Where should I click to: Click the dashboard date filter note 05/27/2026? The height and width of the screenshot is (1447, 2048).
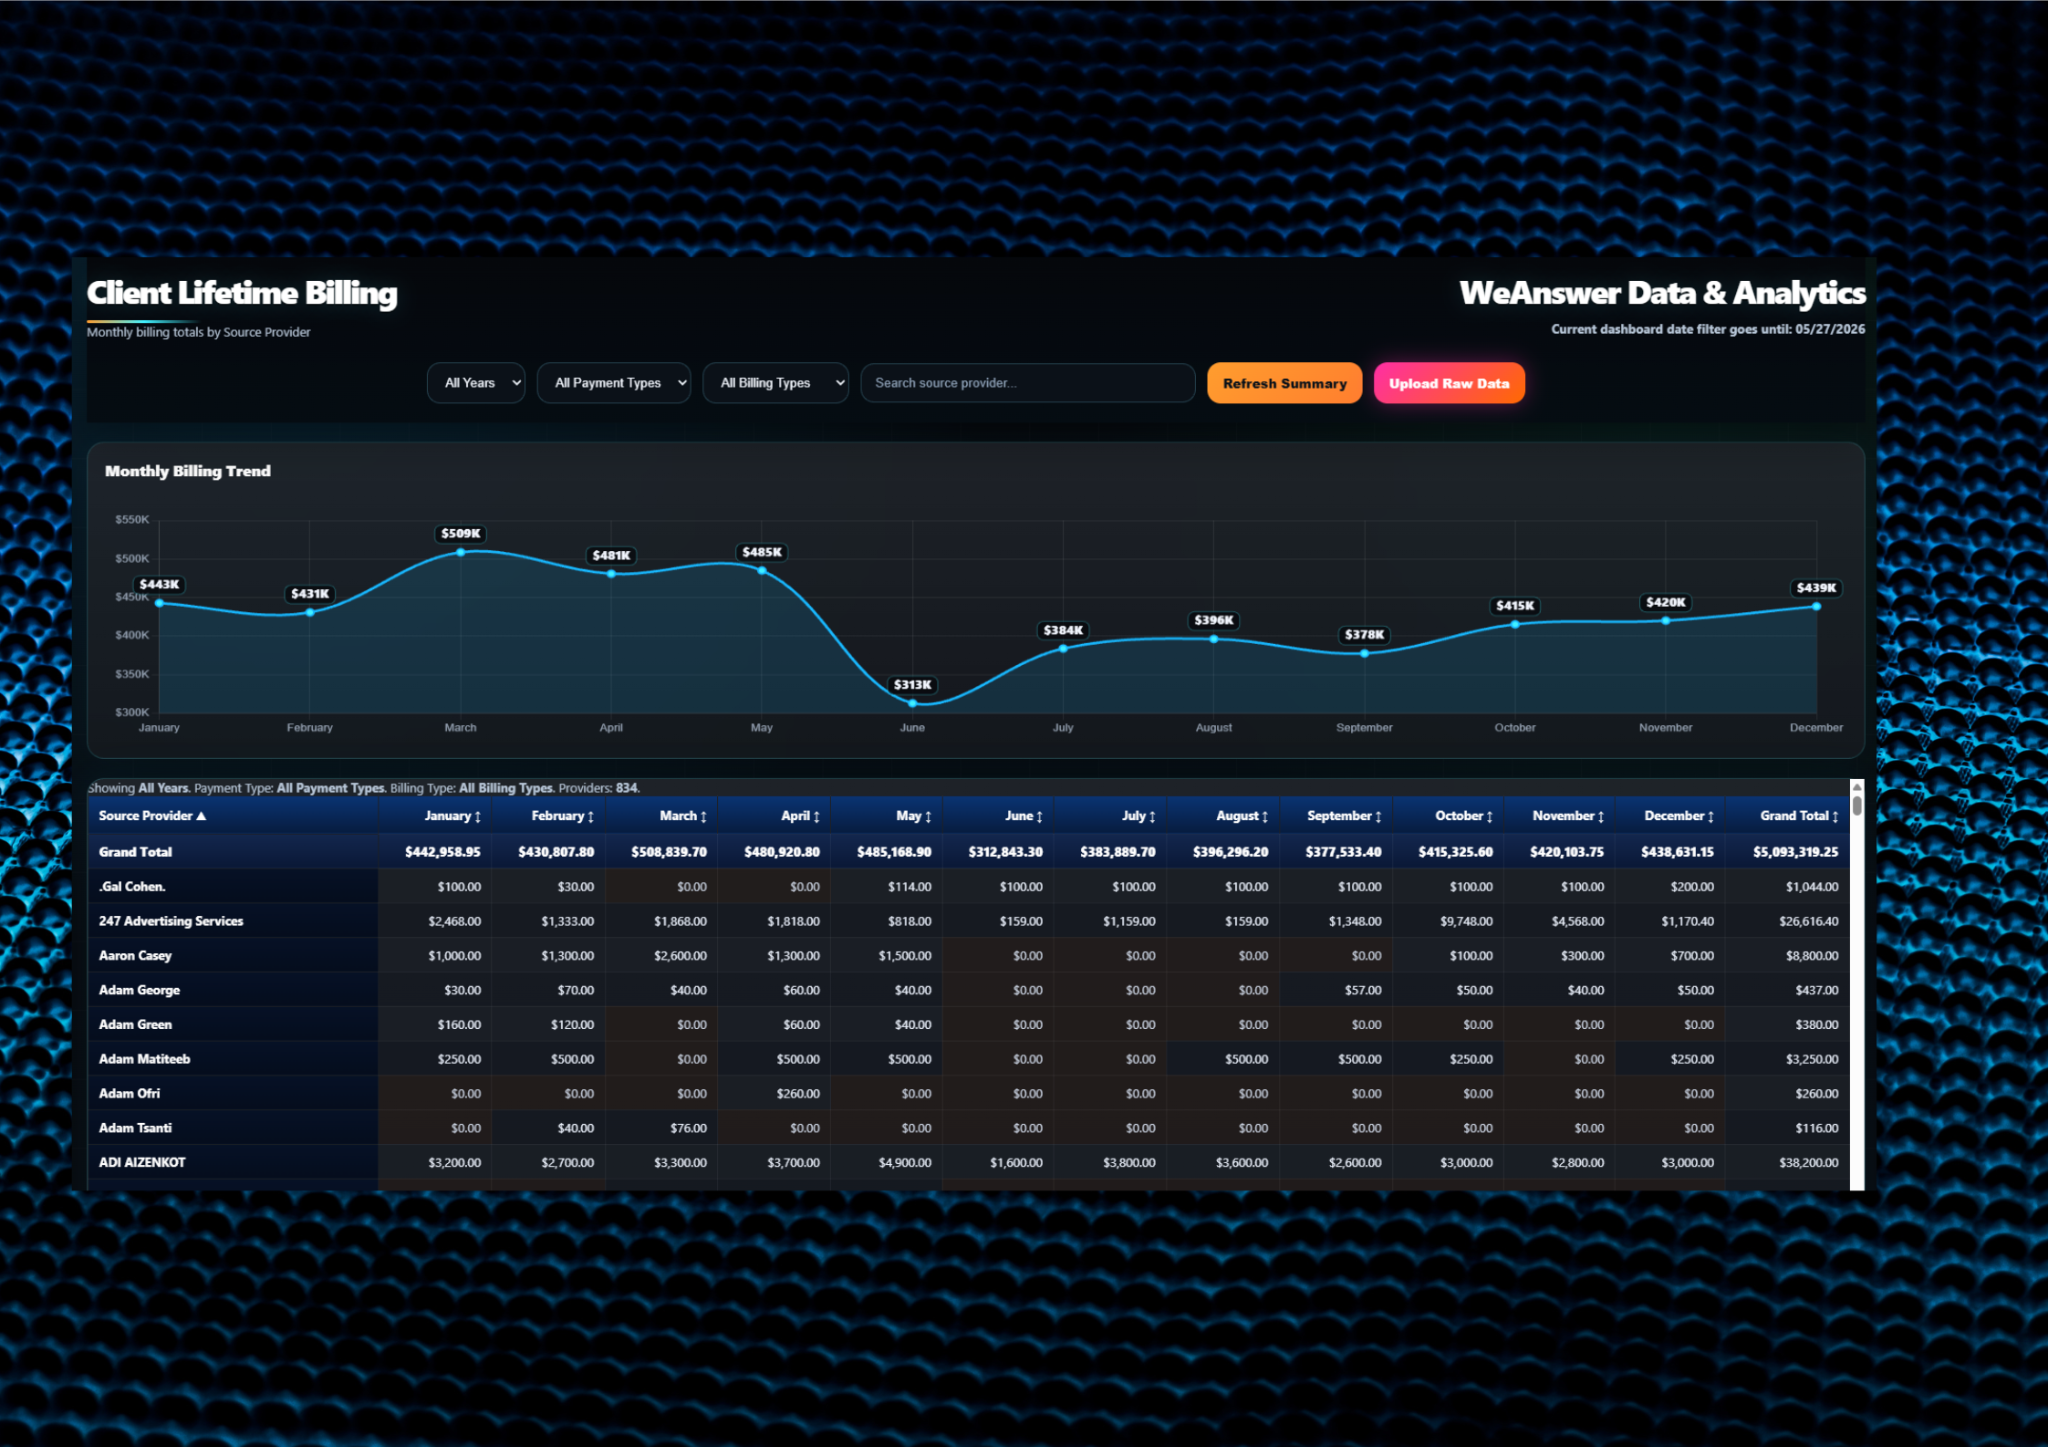(1708, 329)
